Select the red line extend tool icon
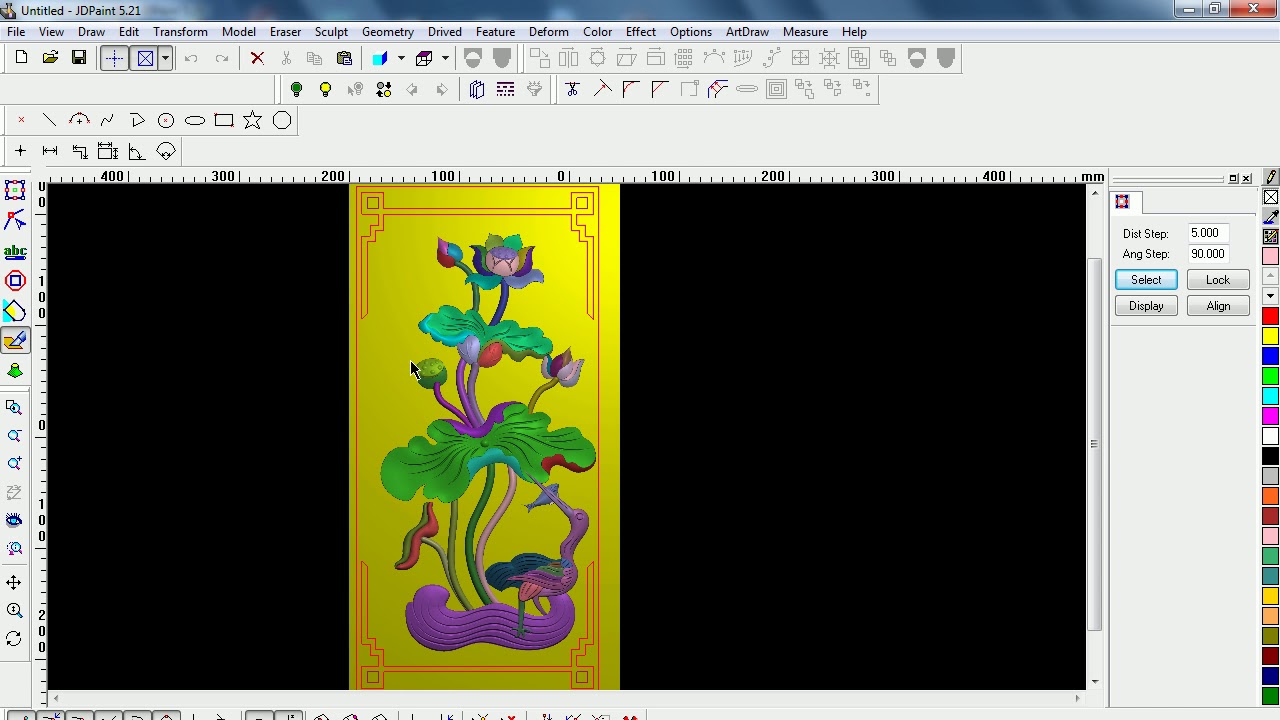 click(x=602, y=90)
